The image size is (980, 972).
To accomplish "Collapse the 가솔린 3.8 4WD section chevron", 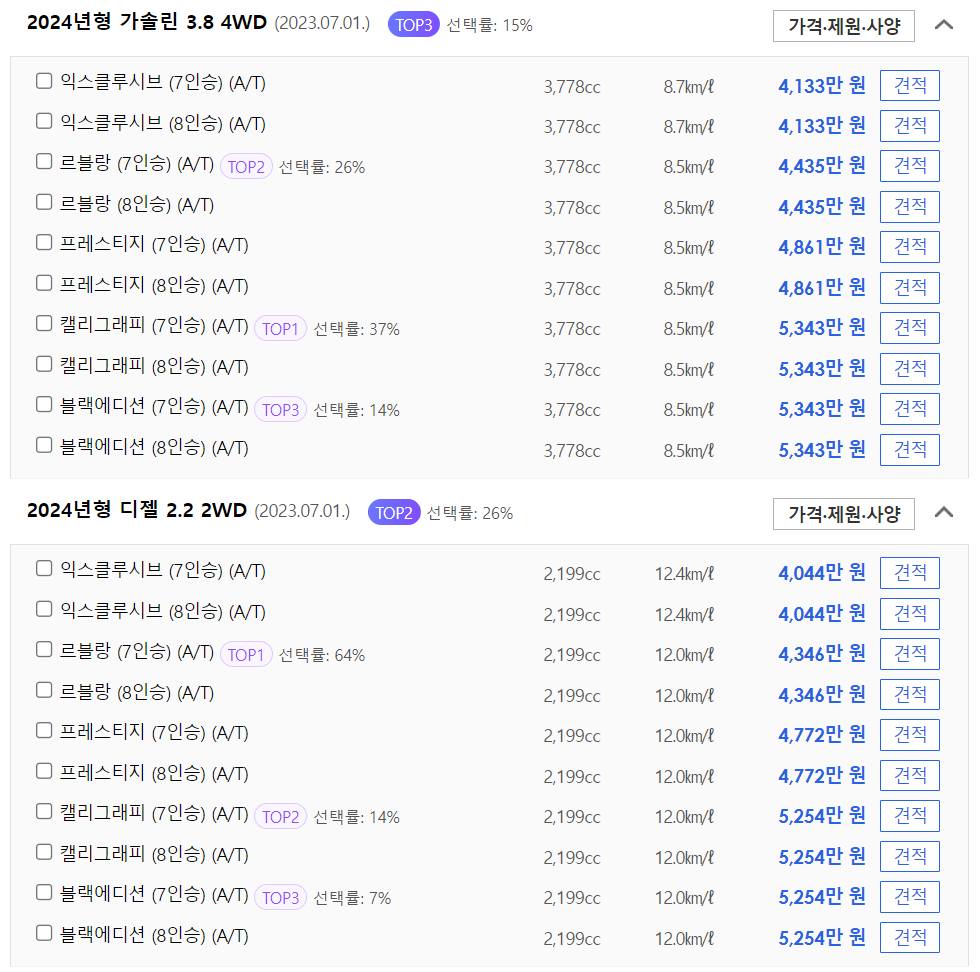I will (944, 25).
